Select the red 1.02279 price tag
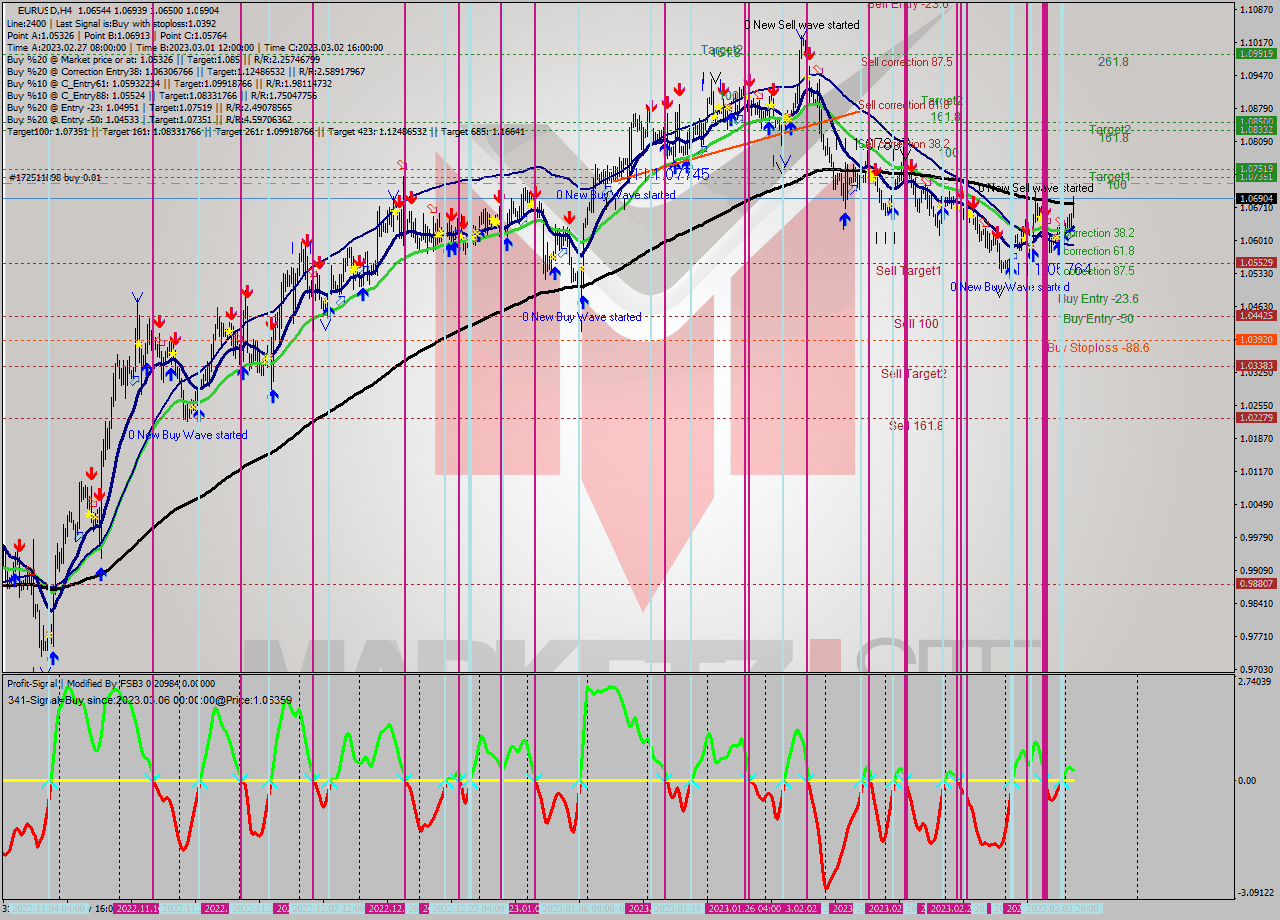1280x920 pixels. click(x=1257, y=417)
